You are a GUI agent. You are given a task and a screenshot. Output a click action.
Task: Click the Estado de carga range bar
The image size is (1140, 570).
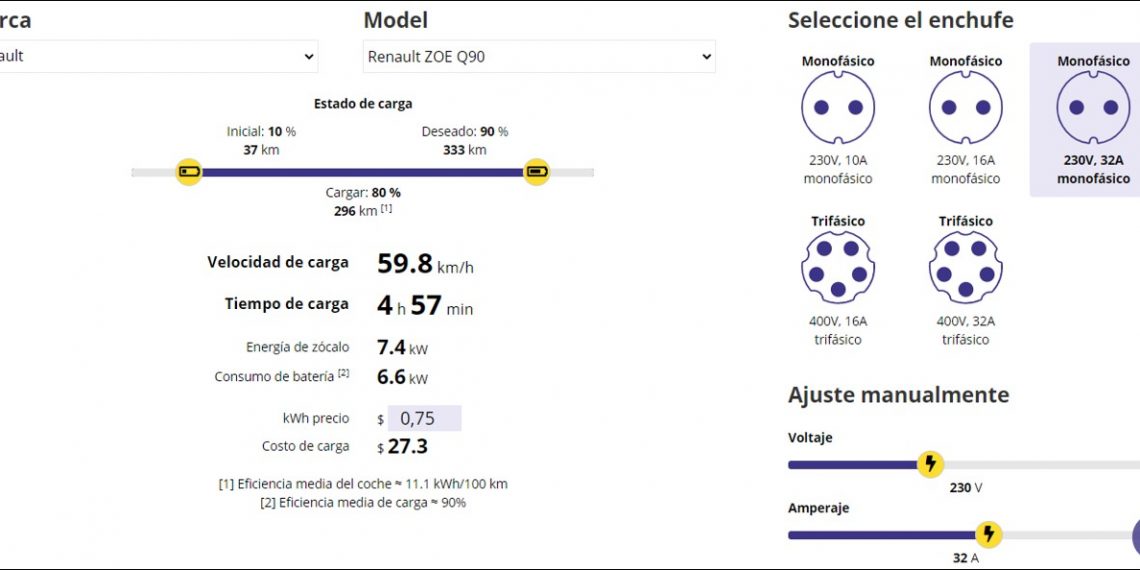362,172
